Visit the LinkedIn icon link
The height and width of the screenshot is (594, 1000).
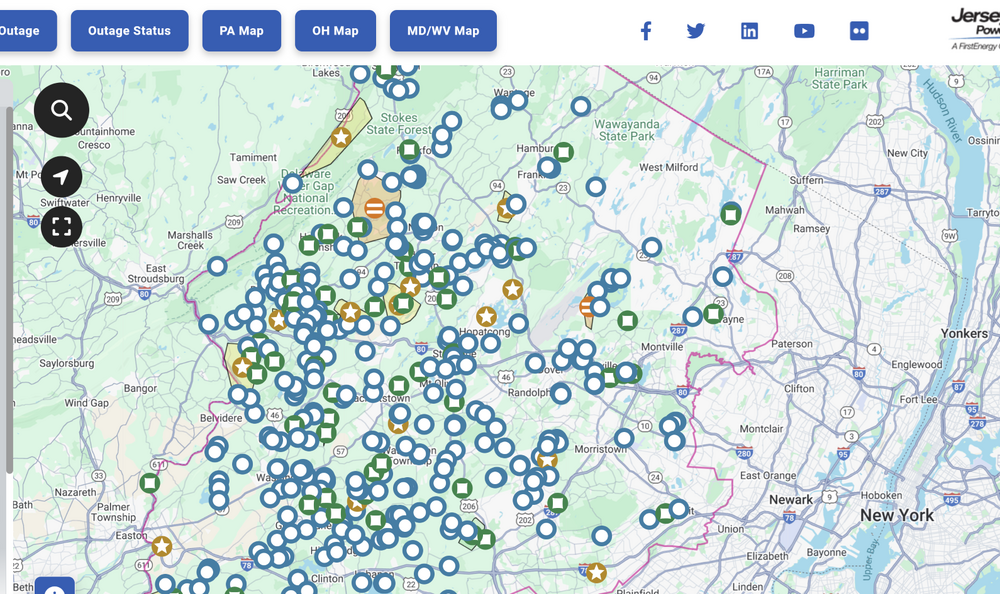click(749, 31)
